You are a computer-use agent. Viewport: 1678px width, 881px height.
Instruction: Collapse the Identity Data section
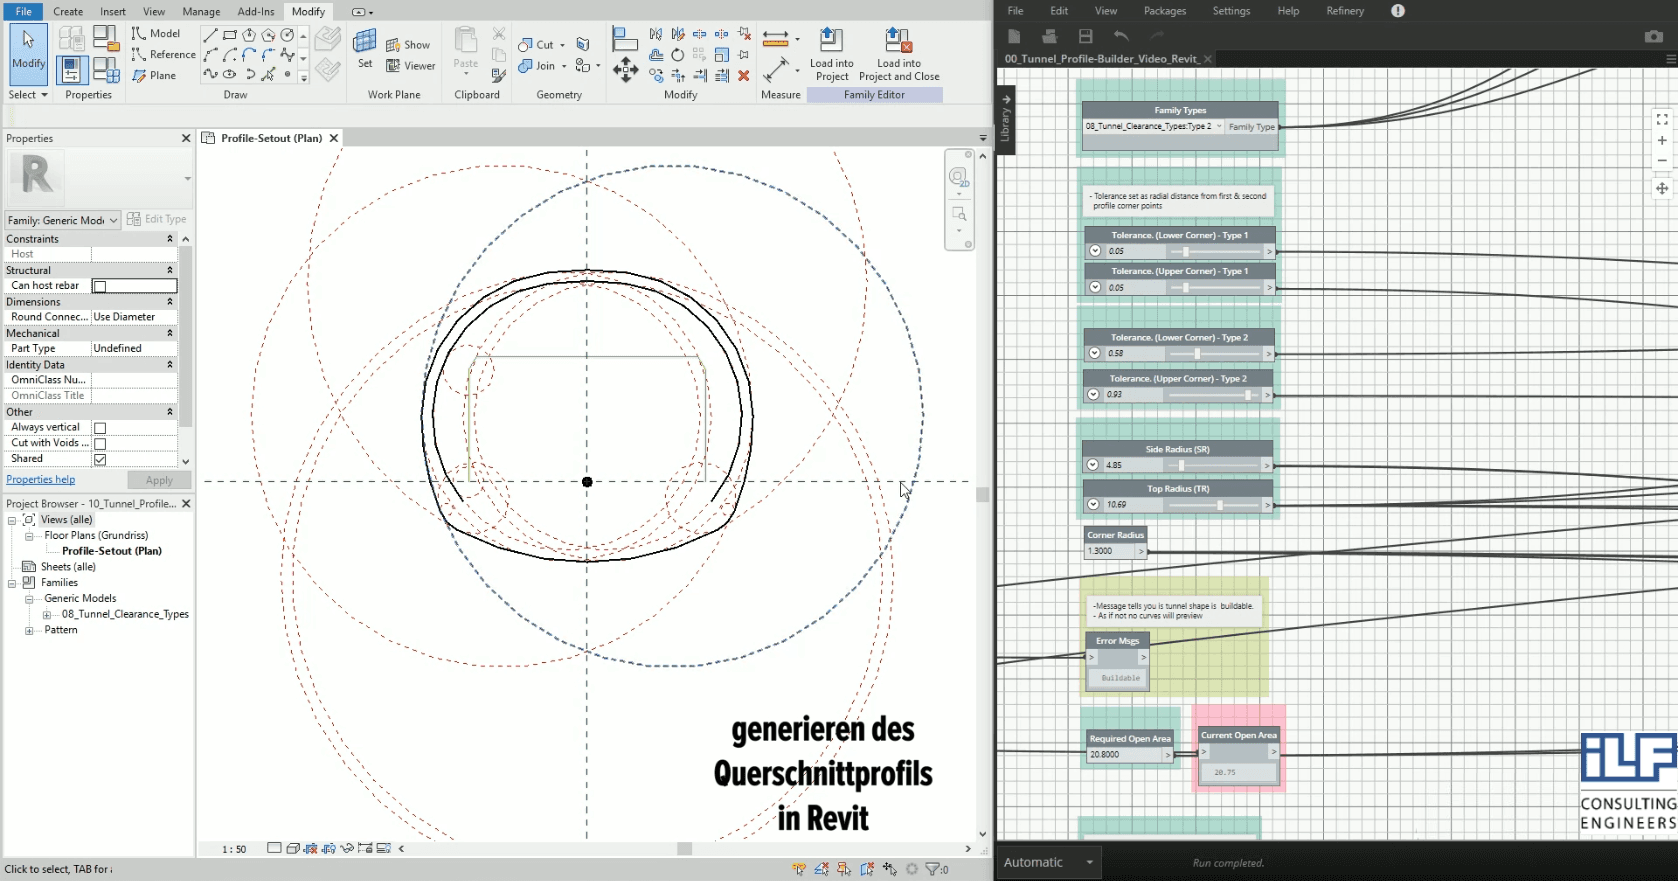pyautogui.click(x=169, y=365)
